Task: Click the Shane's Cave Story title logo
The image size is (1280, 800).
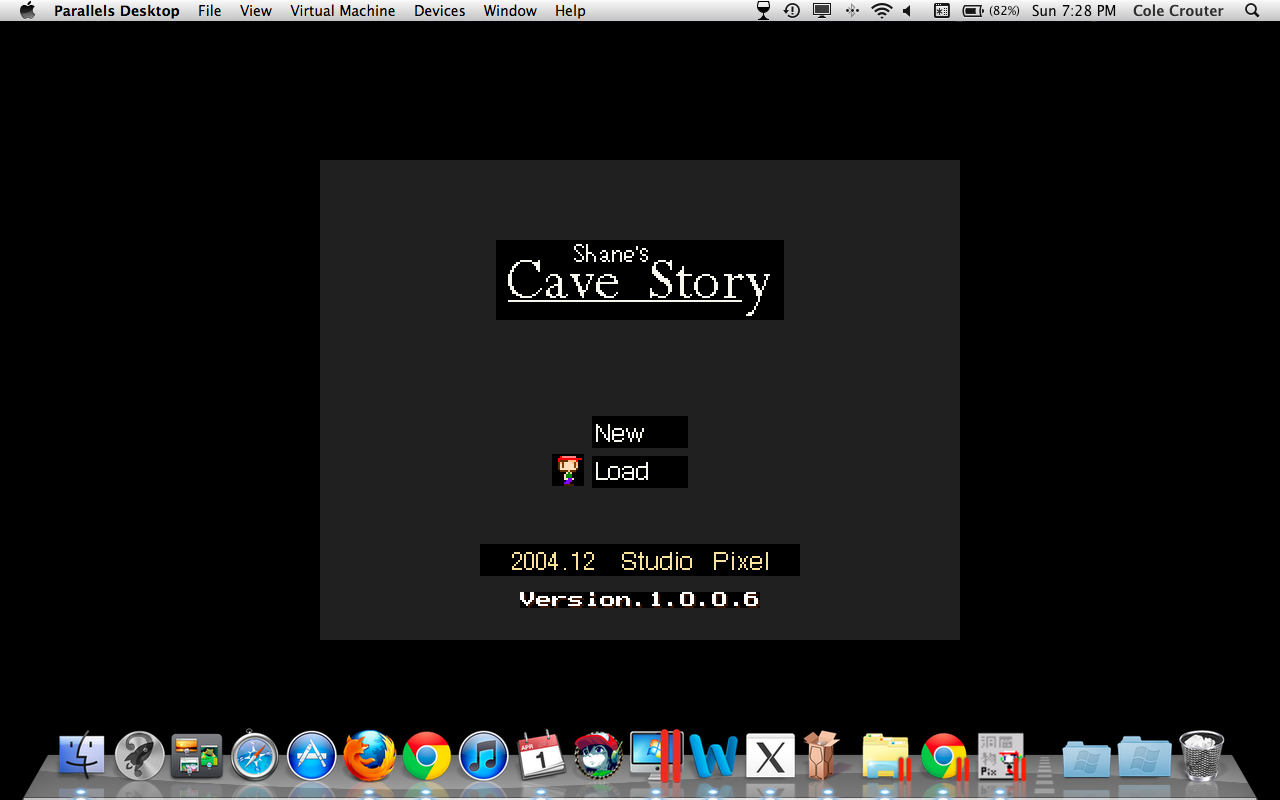Action: (x=640, y=280)
